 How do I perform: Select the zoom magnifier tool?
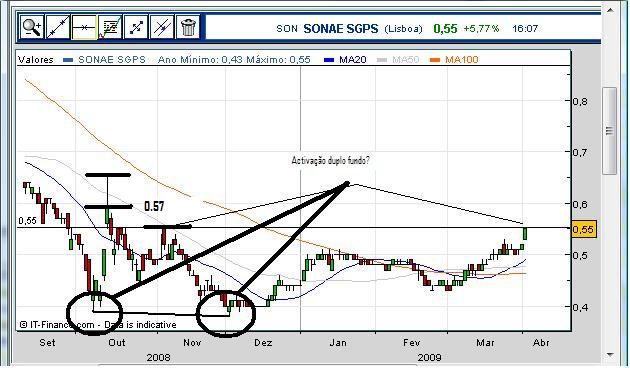pyautogui.click(x=32, y=27)
